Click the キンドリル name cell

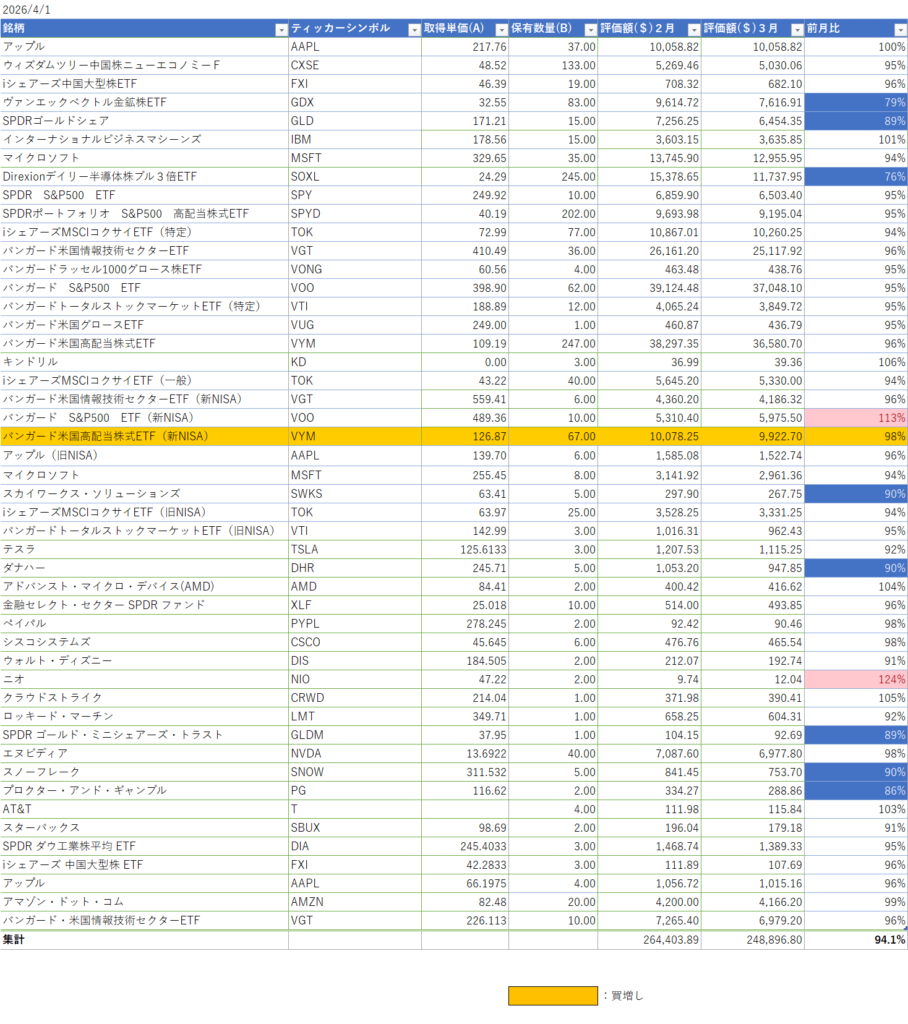(x=30, y=362)
